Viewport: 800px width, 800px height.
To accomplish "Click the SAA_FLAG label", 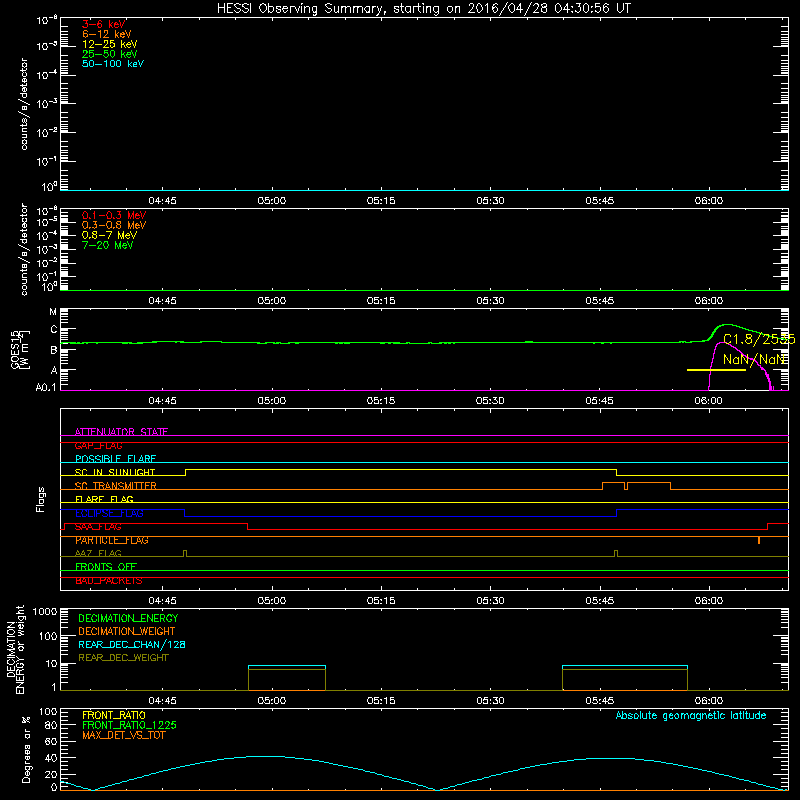I will [x=98, y=527].
